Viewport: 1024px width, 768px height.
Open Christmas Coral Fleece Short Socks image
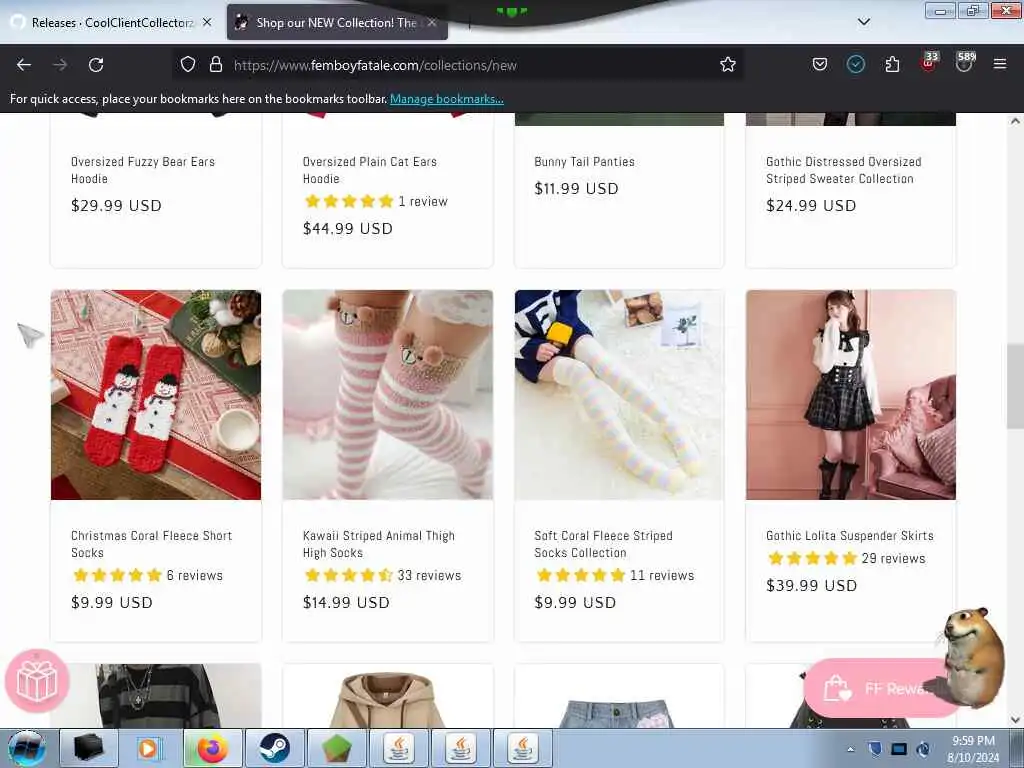coord(156,395)
